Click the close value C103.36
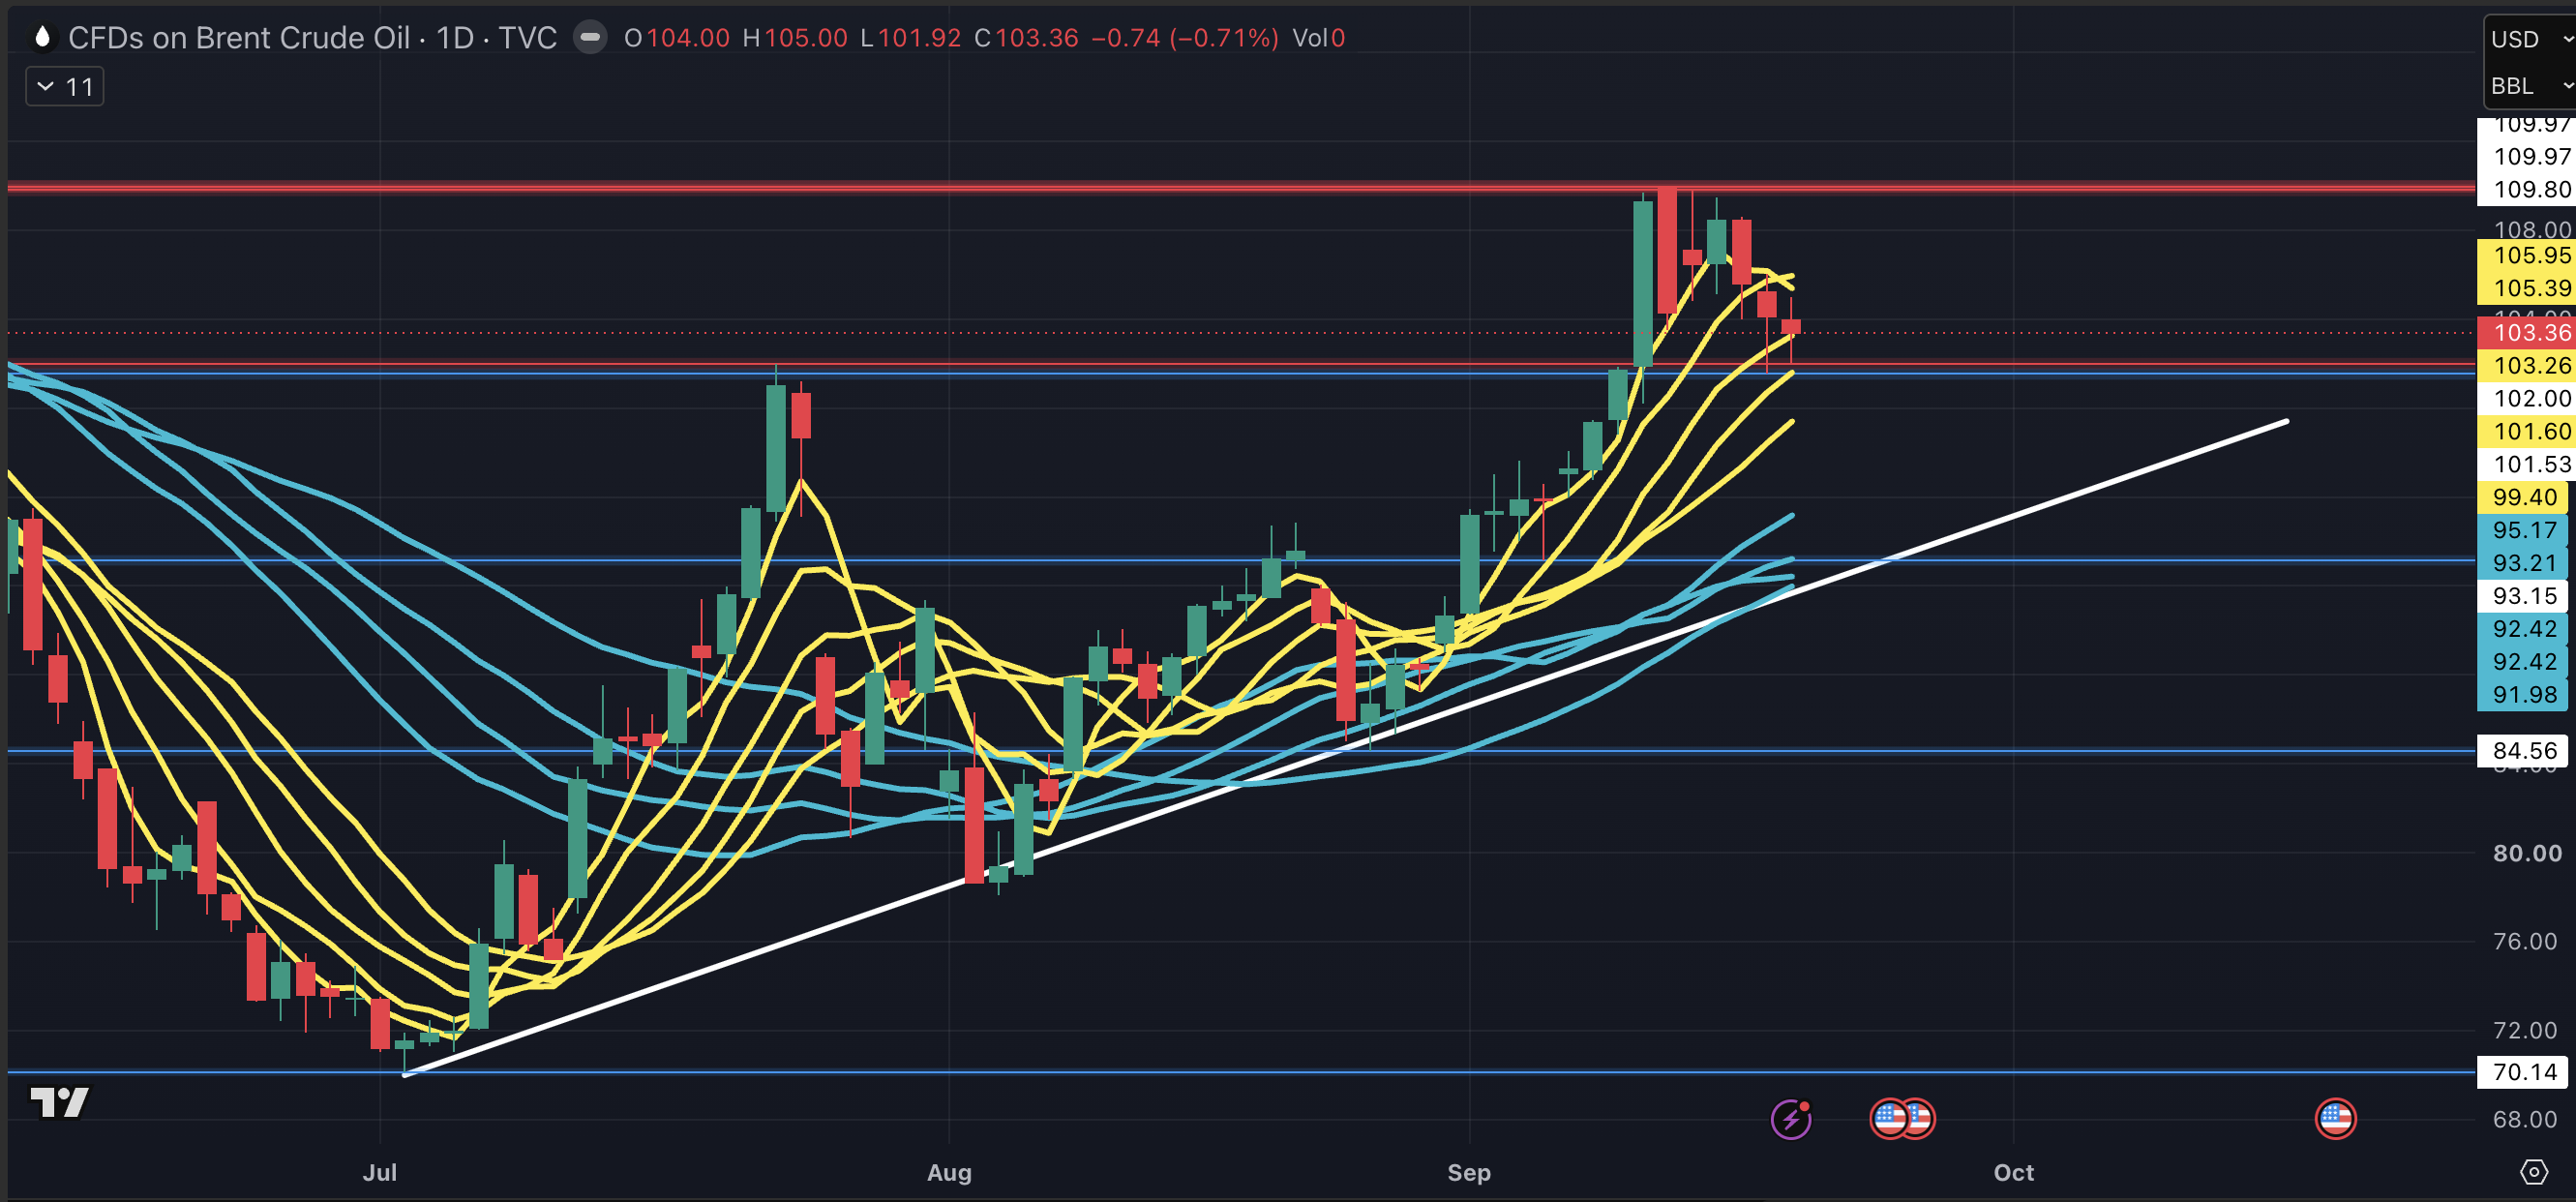Image resolution: width=2576 pixels, height=1202 pixels. coord(1026,38)
